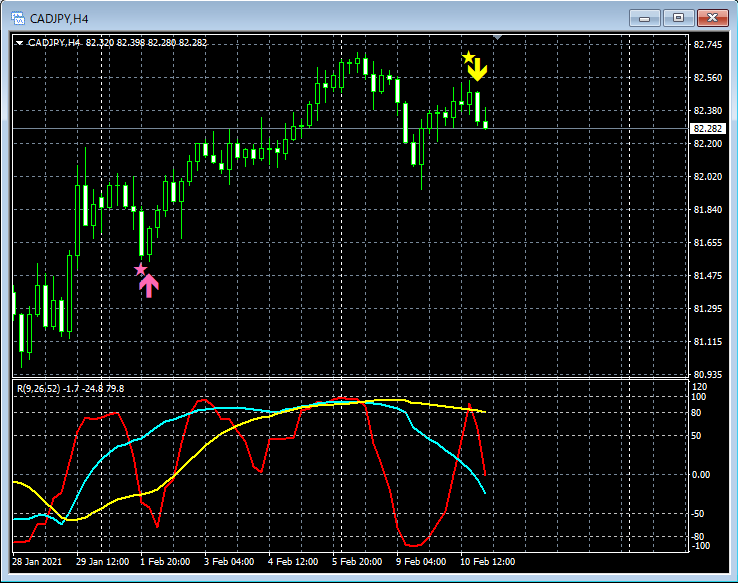This screenshot has width=738, height=583.
Task: Click the 29 Jan 12:00 time label
Action: [102, 562]
